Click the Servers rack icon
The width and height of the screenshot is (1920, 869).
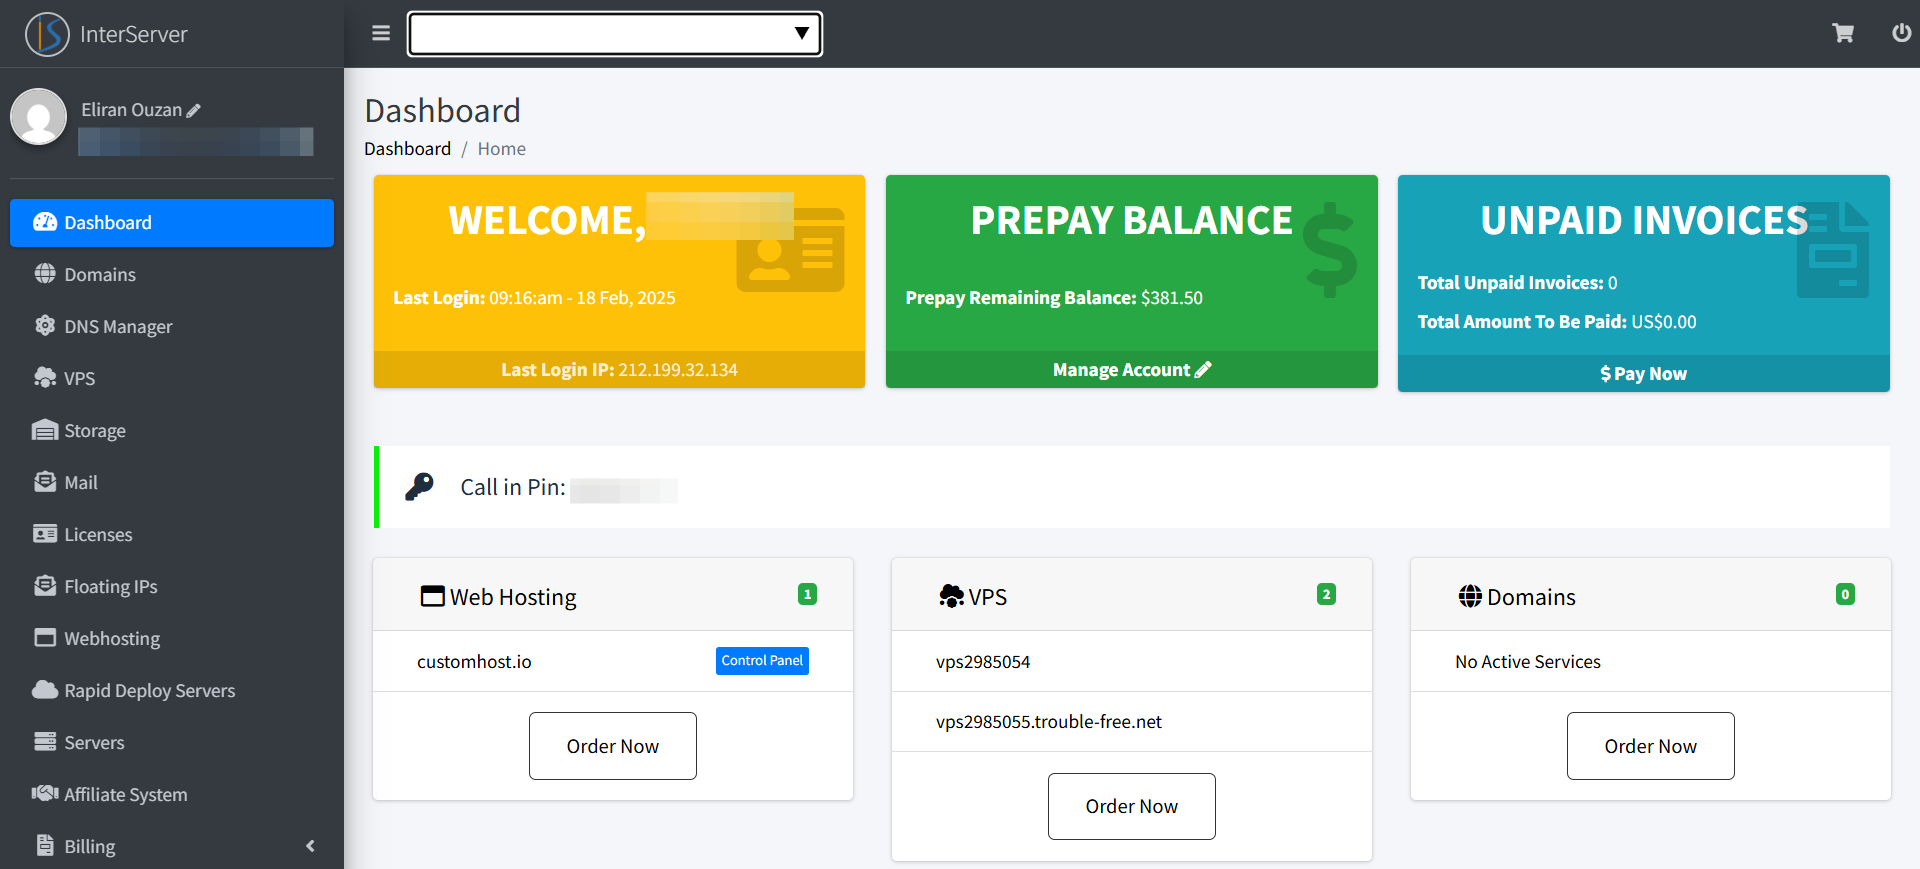tap(45, 742)
